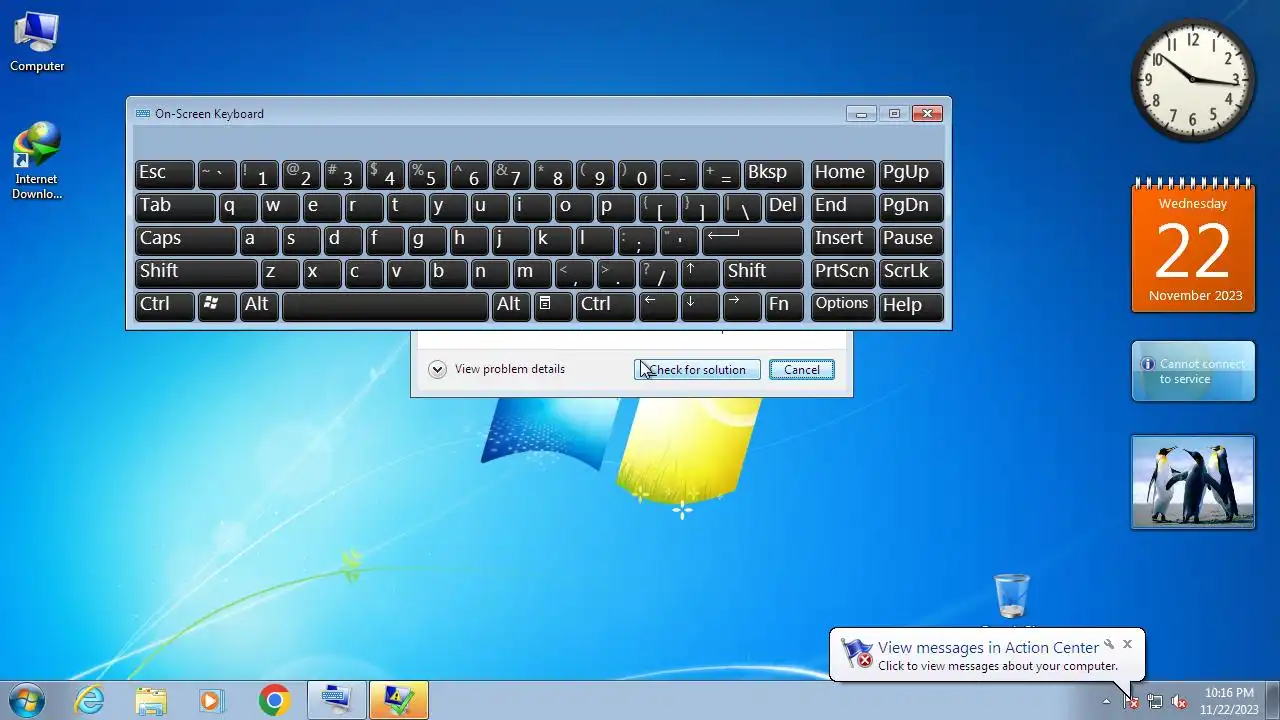Click the End key

pyautogui.click(x=842, y=206)
